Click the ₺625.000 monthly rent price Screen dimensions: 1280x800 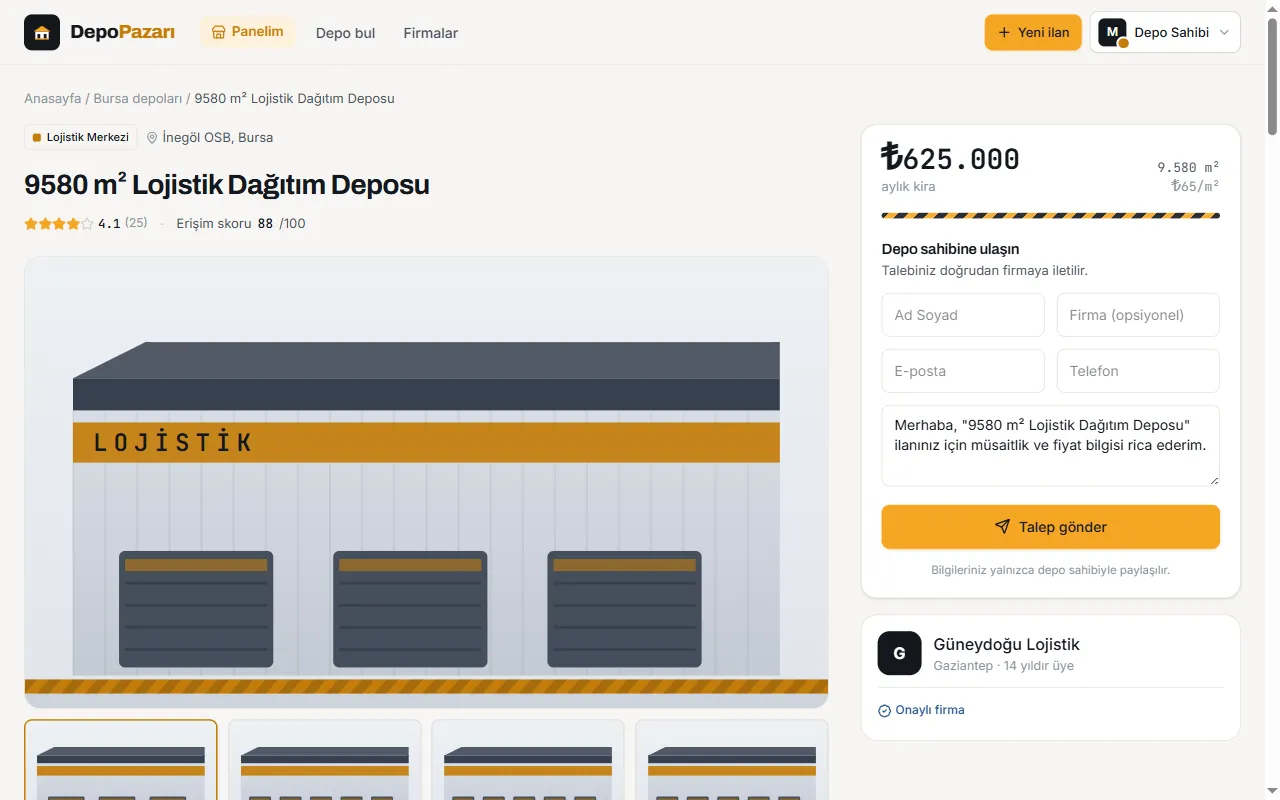coord(951,158)
